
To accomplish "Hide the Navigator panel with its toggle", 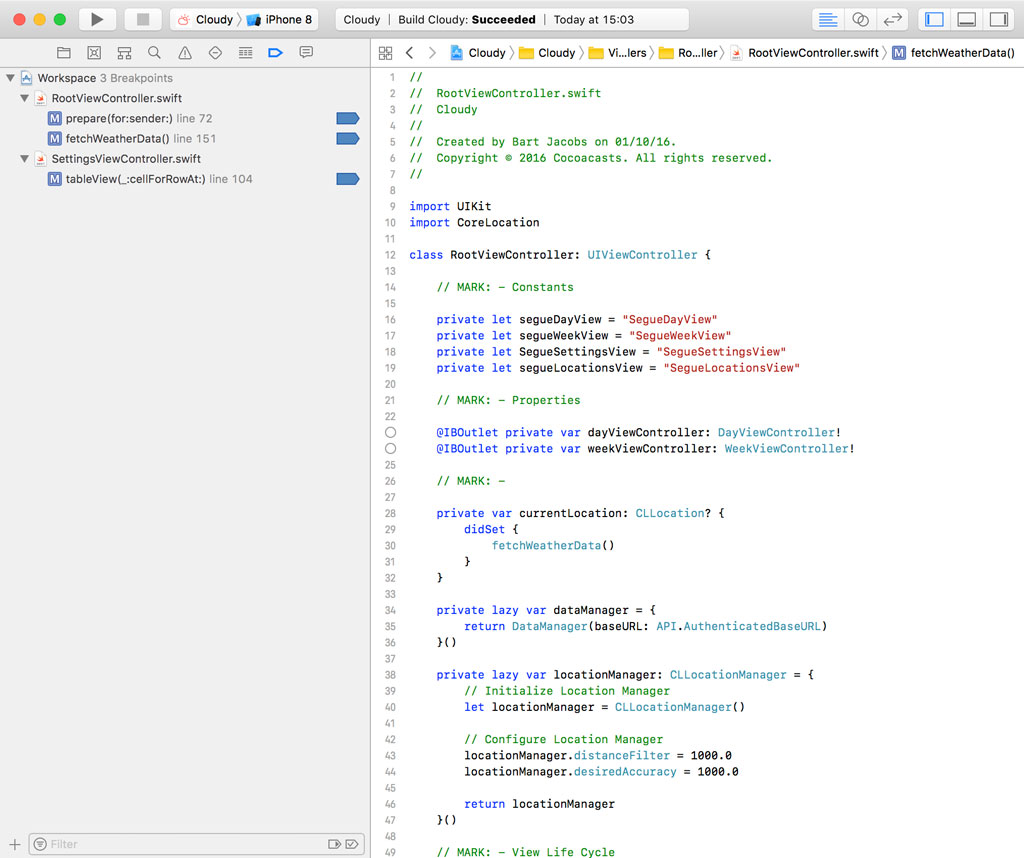I will [x=933, y=18].
